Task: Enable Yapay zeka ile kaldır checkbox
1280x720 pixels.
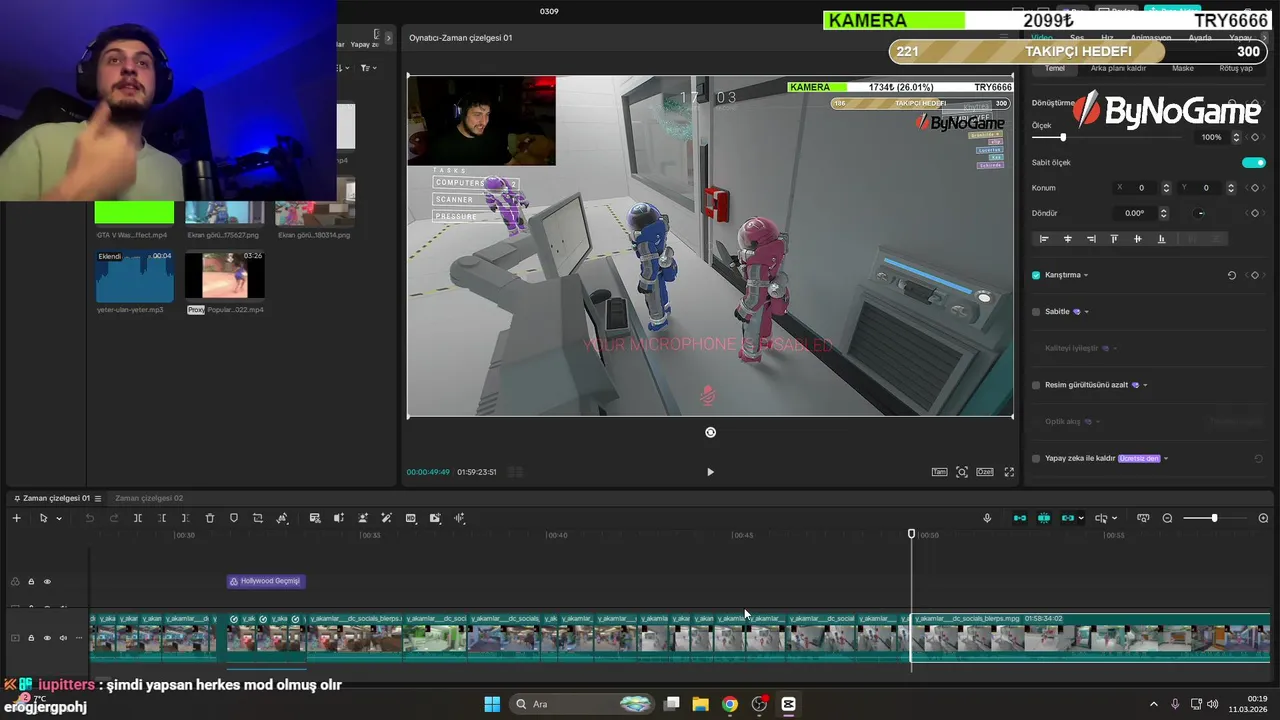Action: point(1036,458)
